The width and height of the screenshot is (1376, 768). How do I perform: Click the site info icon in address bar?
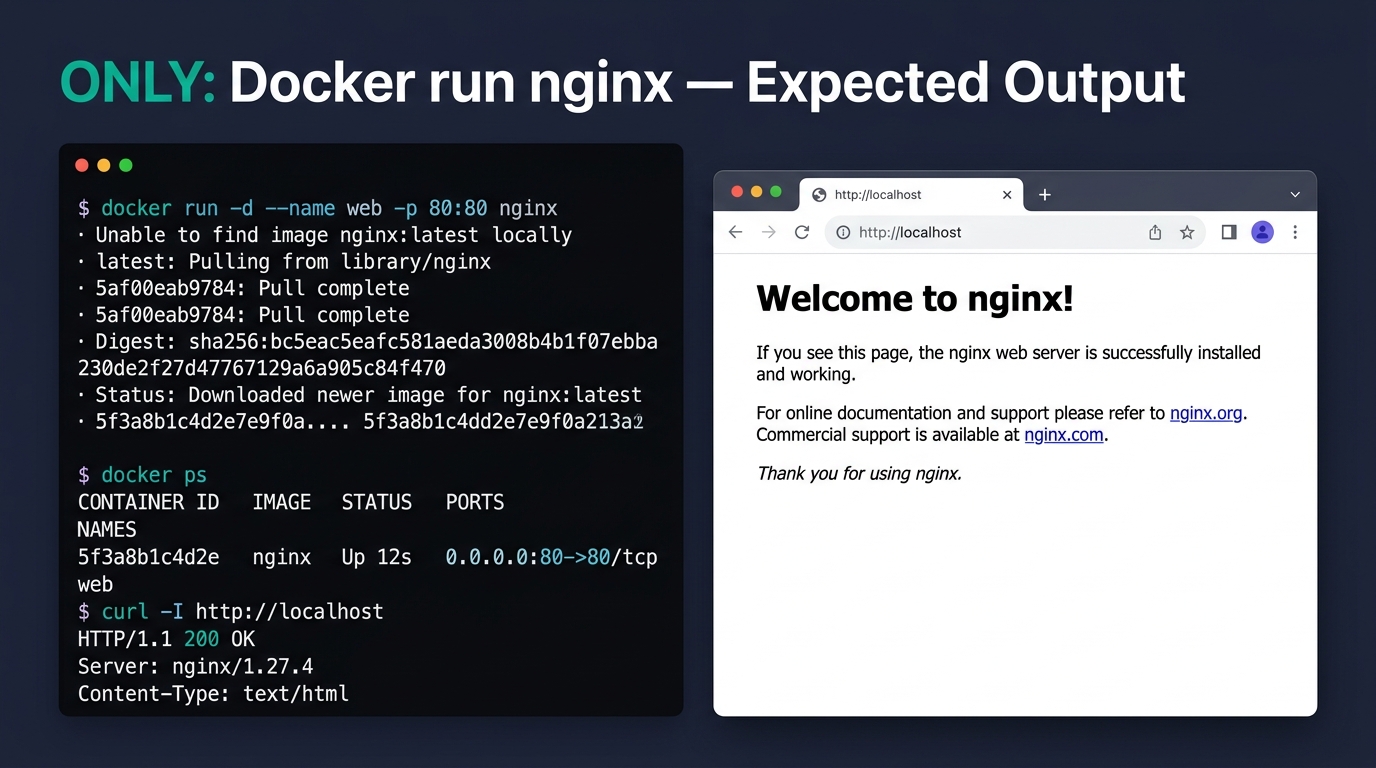(843, 232)
